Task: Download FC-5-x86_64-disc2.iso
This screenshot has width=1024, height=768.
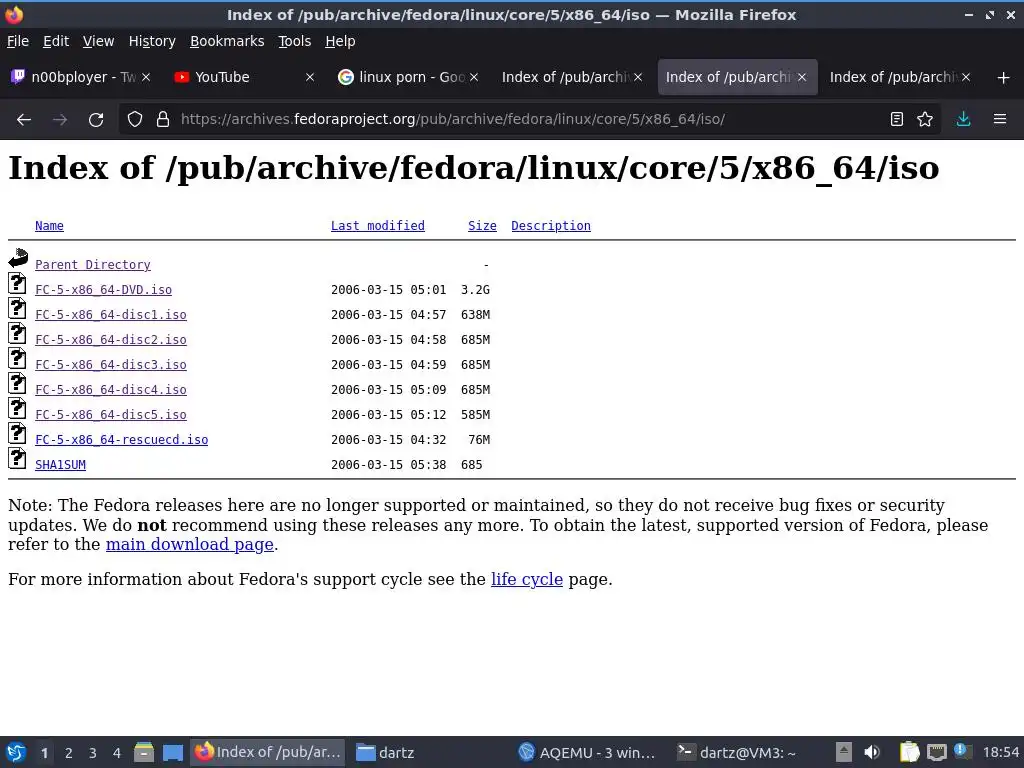Action: point(110,340)
